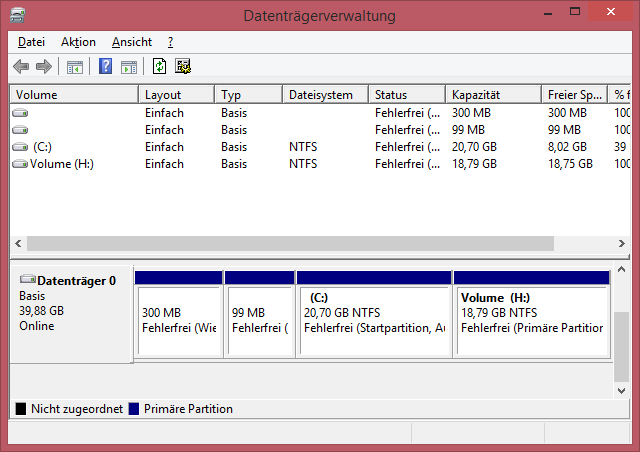640x452 pixels.
Task: Open the Aktion menu
Action: pos(78,42)
